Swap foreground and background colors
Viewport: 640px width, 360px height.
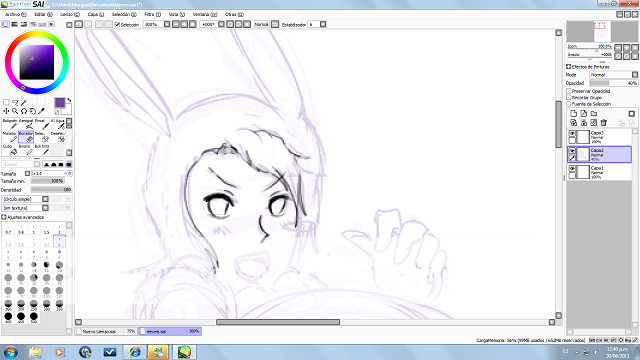[x=69, y=100]
